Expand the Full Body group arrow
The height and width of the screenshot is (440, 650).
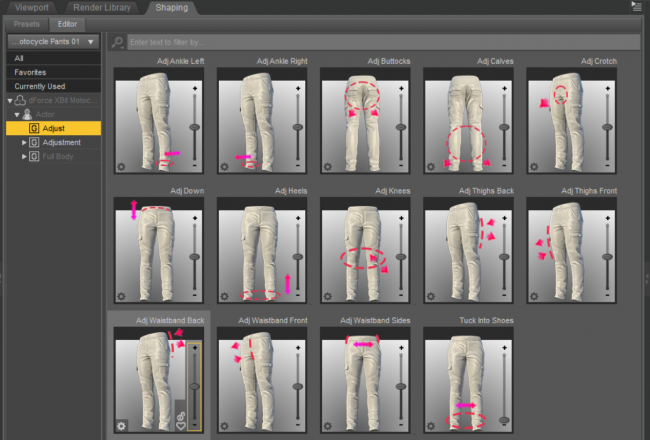[25, 157]
